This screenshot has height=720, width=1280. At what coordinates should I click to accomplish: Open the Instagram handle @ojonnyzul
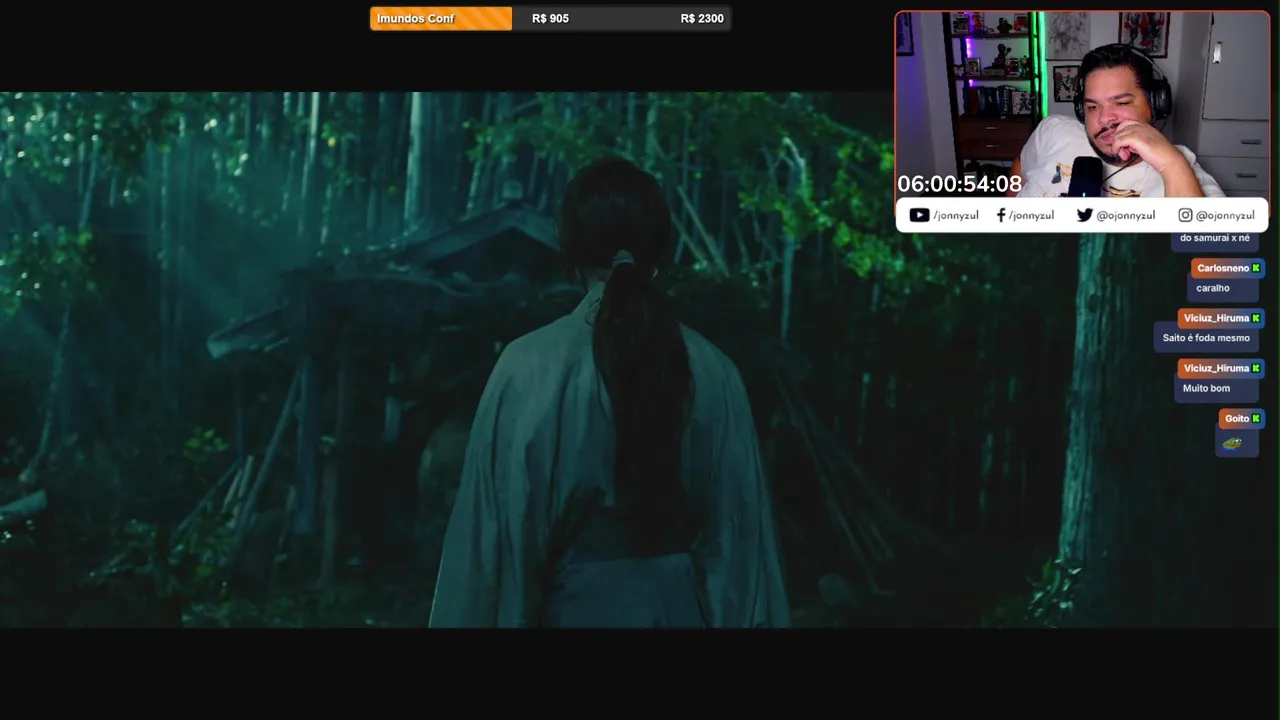[x=1225, y=215]
